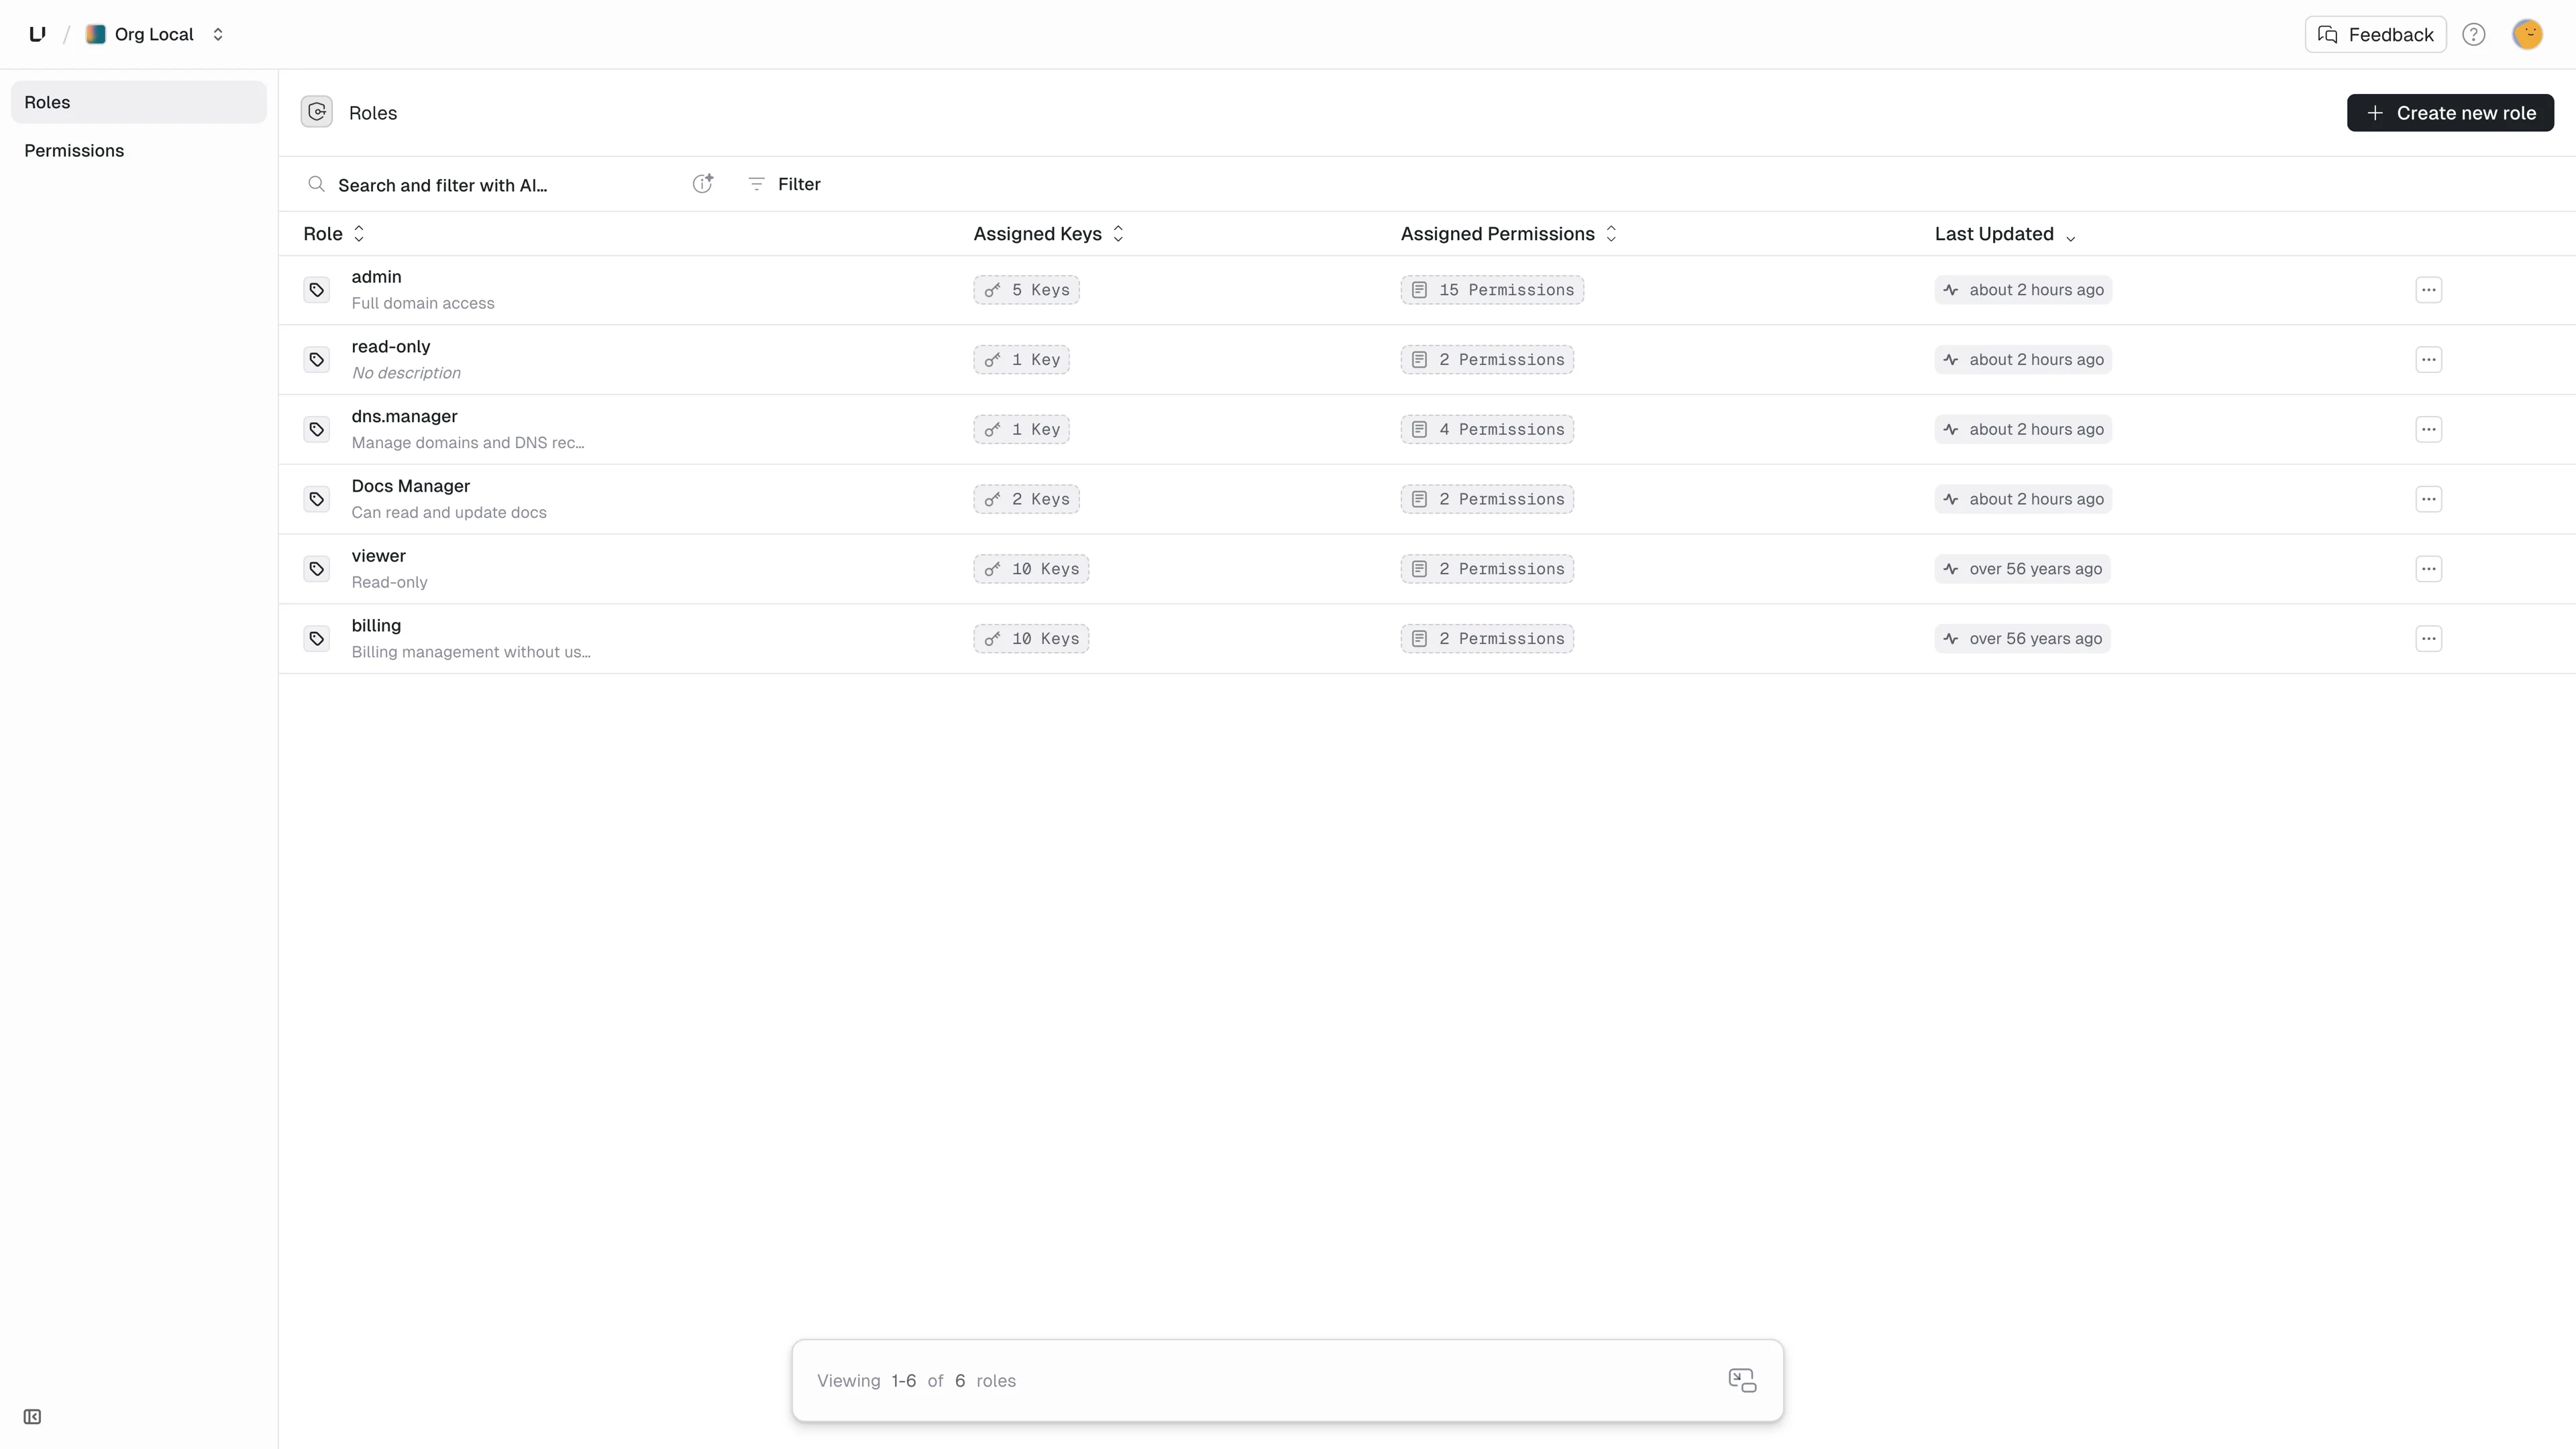The image size is (2576, 1449).
Task: Open the Feedback dialog
Action: click(x=2375, y=34)
